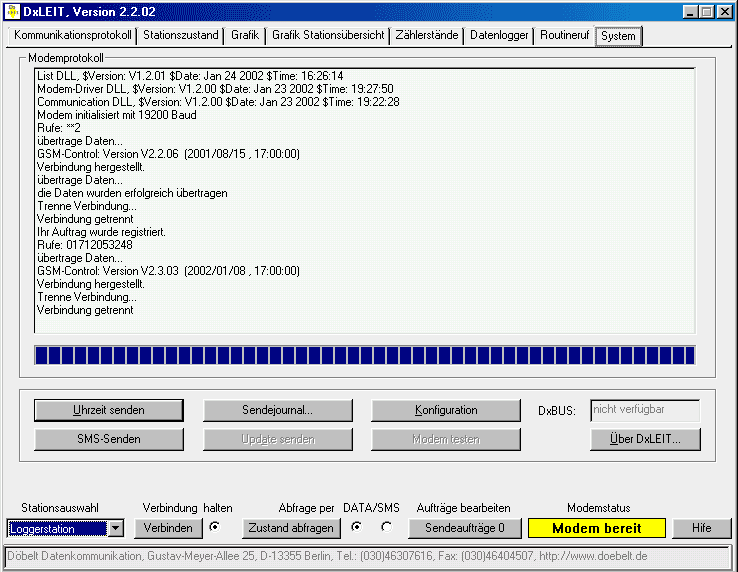Toggle the Verbindung halten radio button
This screenshot has height=572, width=738.
(x=215, y=526)
